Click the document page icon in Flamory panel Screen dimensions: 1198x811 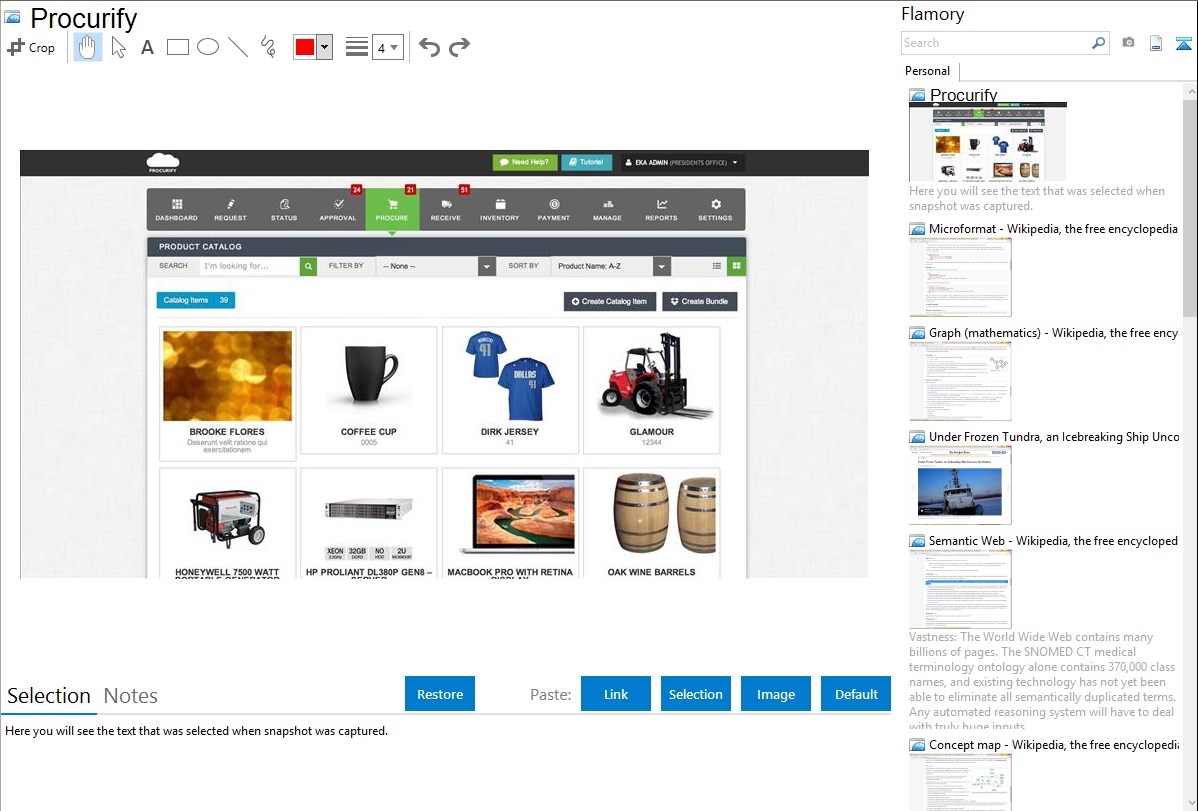point(1156,43)
